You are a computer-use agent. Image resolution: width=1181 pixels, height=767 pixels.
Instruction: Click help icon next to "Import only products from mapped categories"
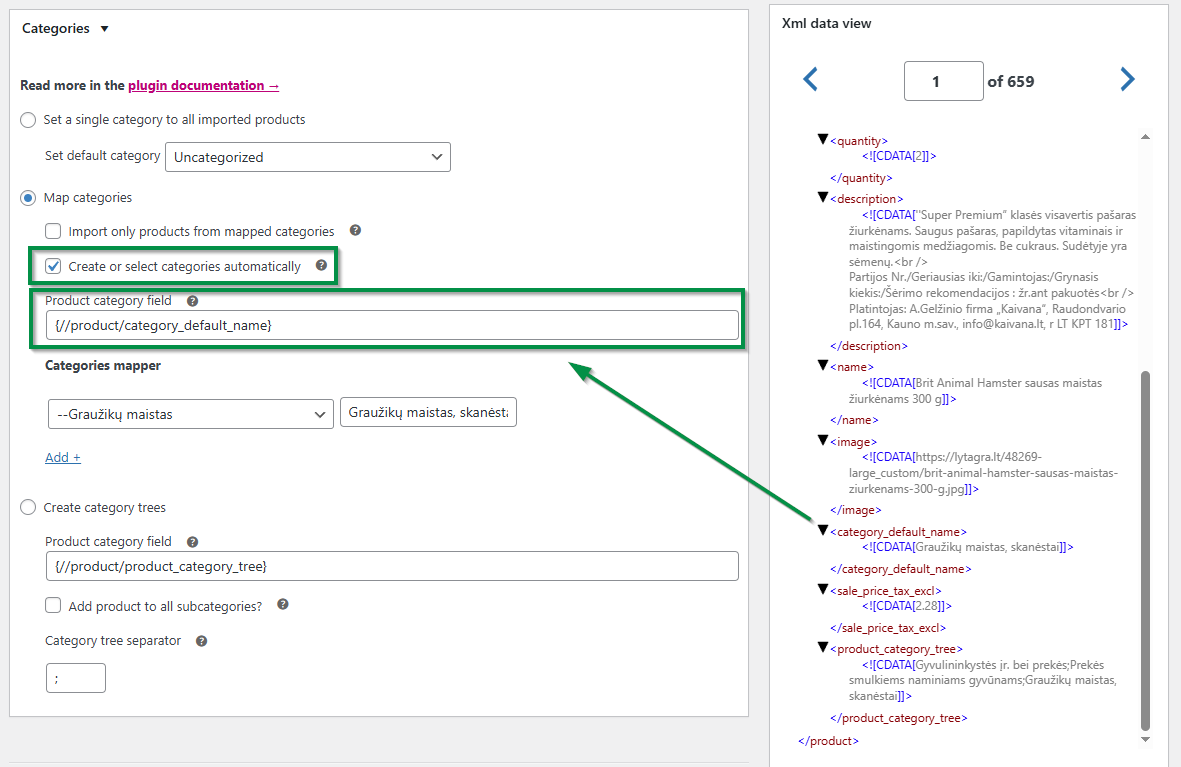[355, 231]
